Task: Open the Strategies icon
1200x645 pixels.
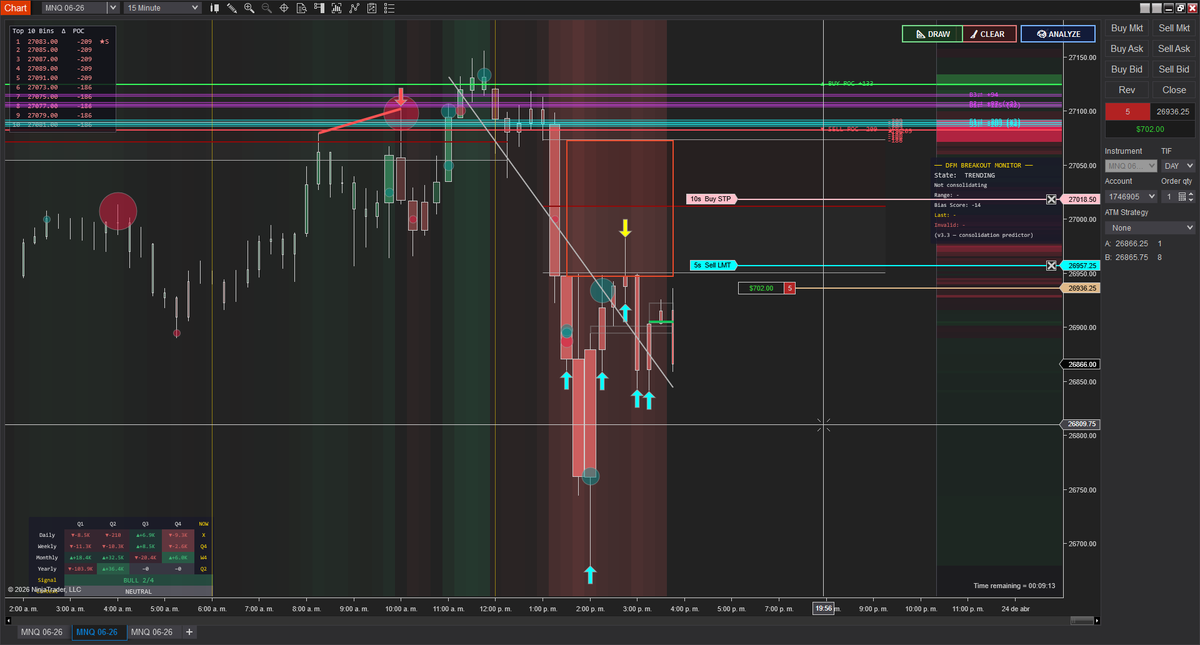Action: coord(372,8)
